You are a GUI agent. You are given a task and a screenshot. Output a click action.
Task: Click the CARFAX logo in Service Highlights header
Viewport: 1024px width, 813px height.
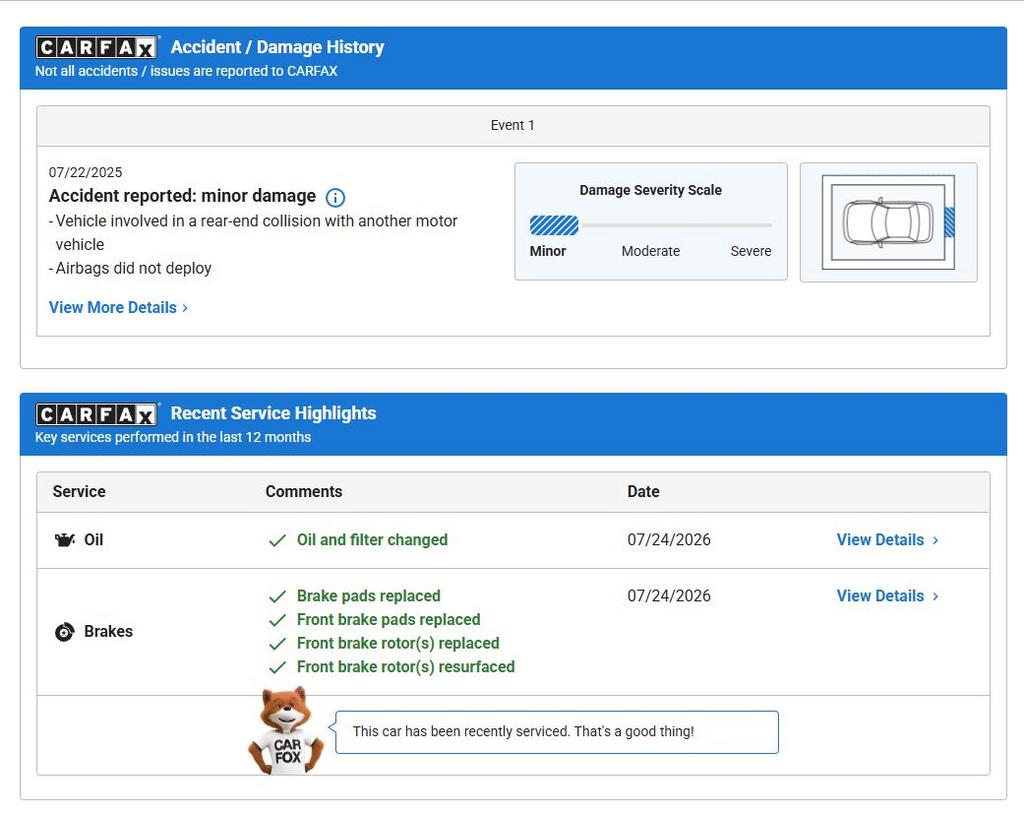[97, 413]
